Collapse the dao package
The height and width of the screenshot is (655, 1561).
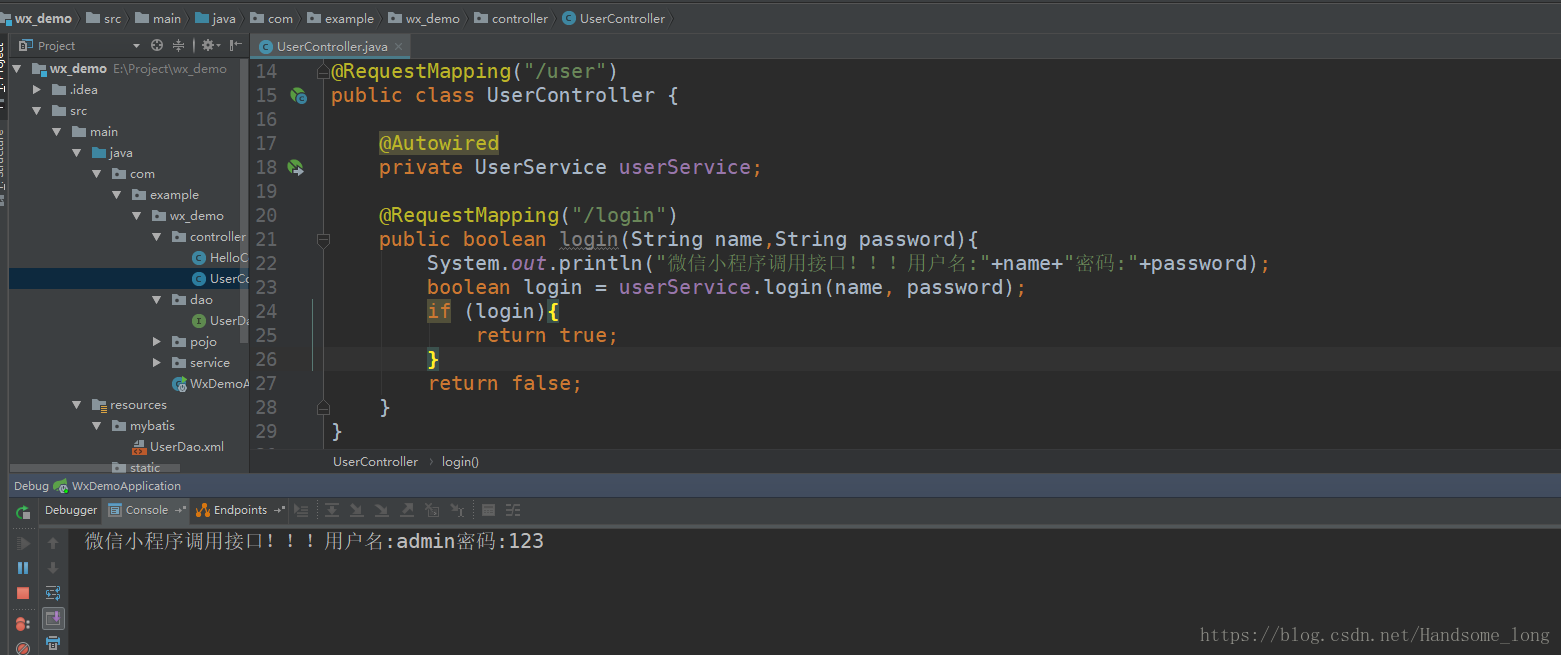157,300
